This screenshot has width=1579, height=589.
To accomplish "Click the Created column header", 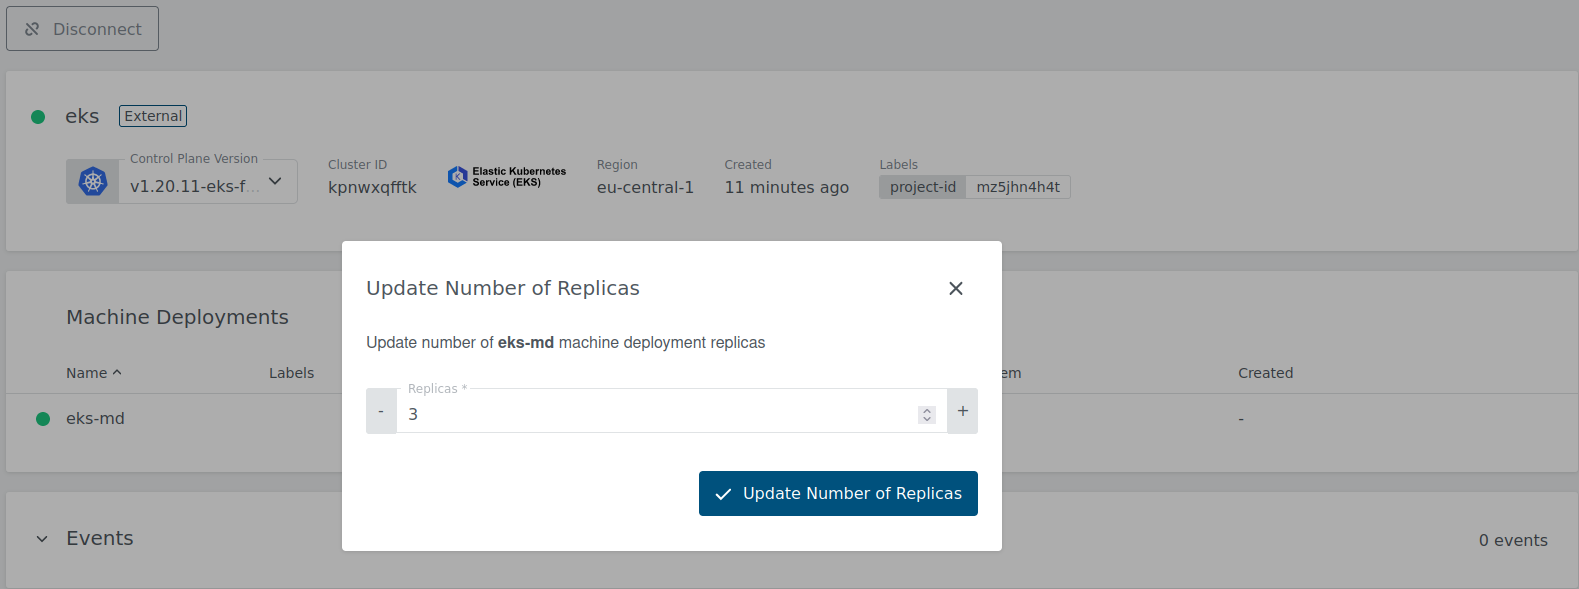I will point(1265,373).
